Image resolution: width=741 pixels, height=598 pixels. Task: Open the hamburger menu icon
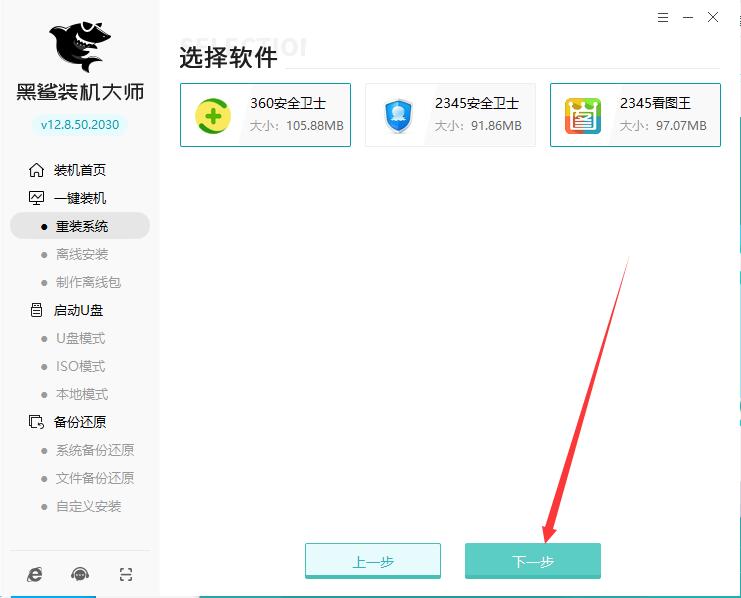coord(663,17)
